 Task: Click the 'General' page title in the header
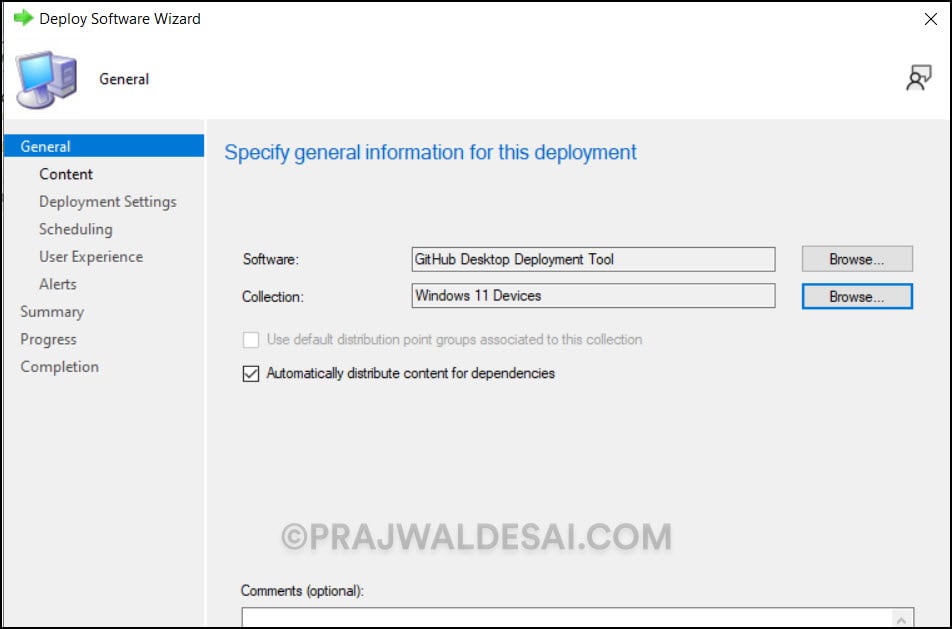(124, 80)
